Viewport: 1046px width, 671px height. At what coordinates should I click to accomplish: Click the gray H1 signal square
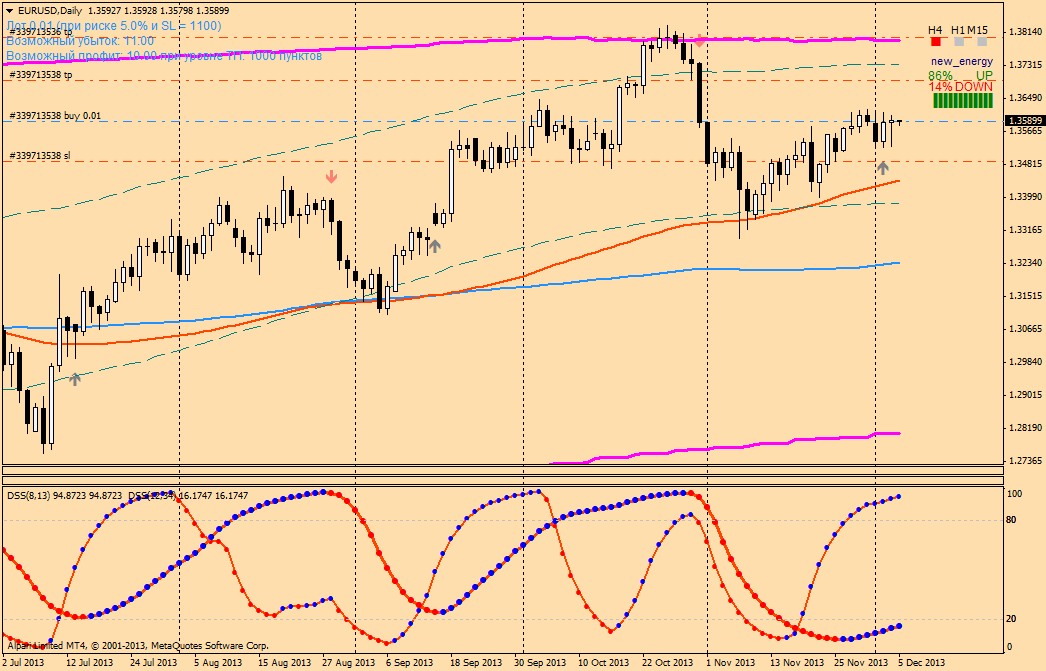click(x=959, y=42)
